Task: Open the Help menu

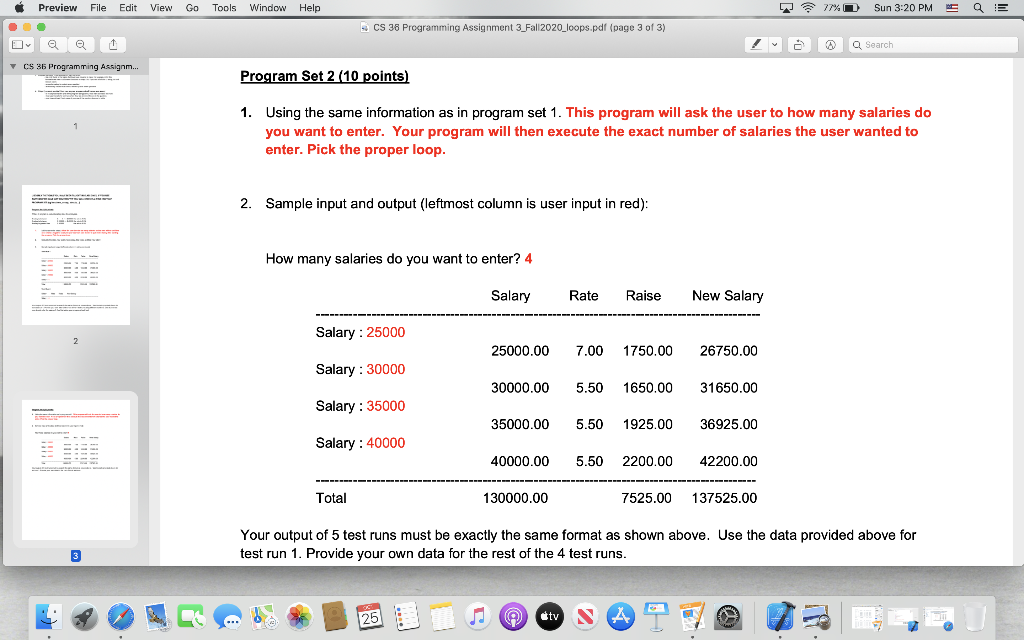Action: (x=310, y=8)
